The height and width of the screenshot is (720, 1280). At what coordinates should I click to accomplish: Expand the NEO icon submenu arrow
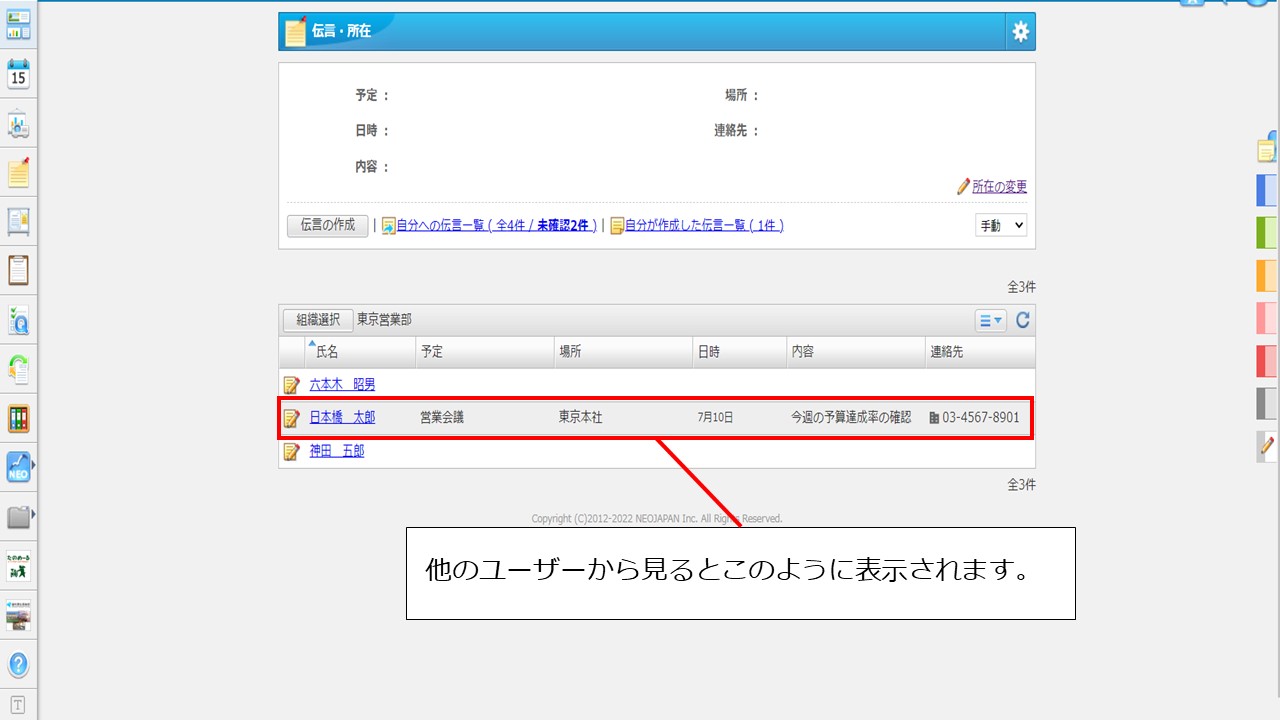[x=34, y=466]
